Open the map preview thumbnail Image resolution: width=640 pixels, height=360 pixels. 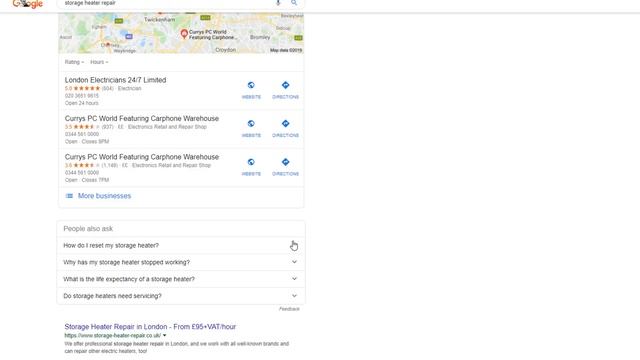coord(181,33)
